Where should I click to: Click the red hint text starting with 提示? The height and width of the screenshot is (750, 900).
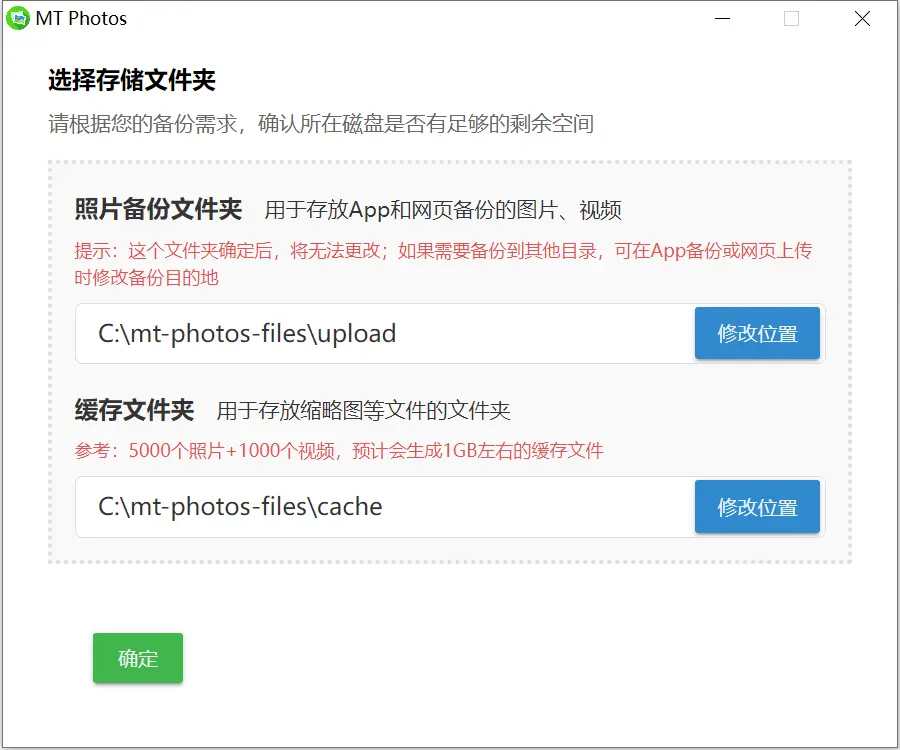pos(443,264)
